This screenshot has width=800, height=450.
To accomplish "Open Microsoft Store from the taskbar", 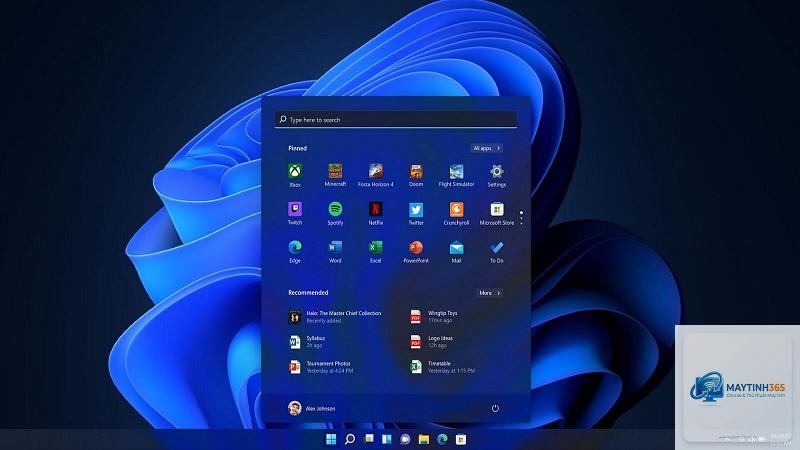I will pos(461,439).
